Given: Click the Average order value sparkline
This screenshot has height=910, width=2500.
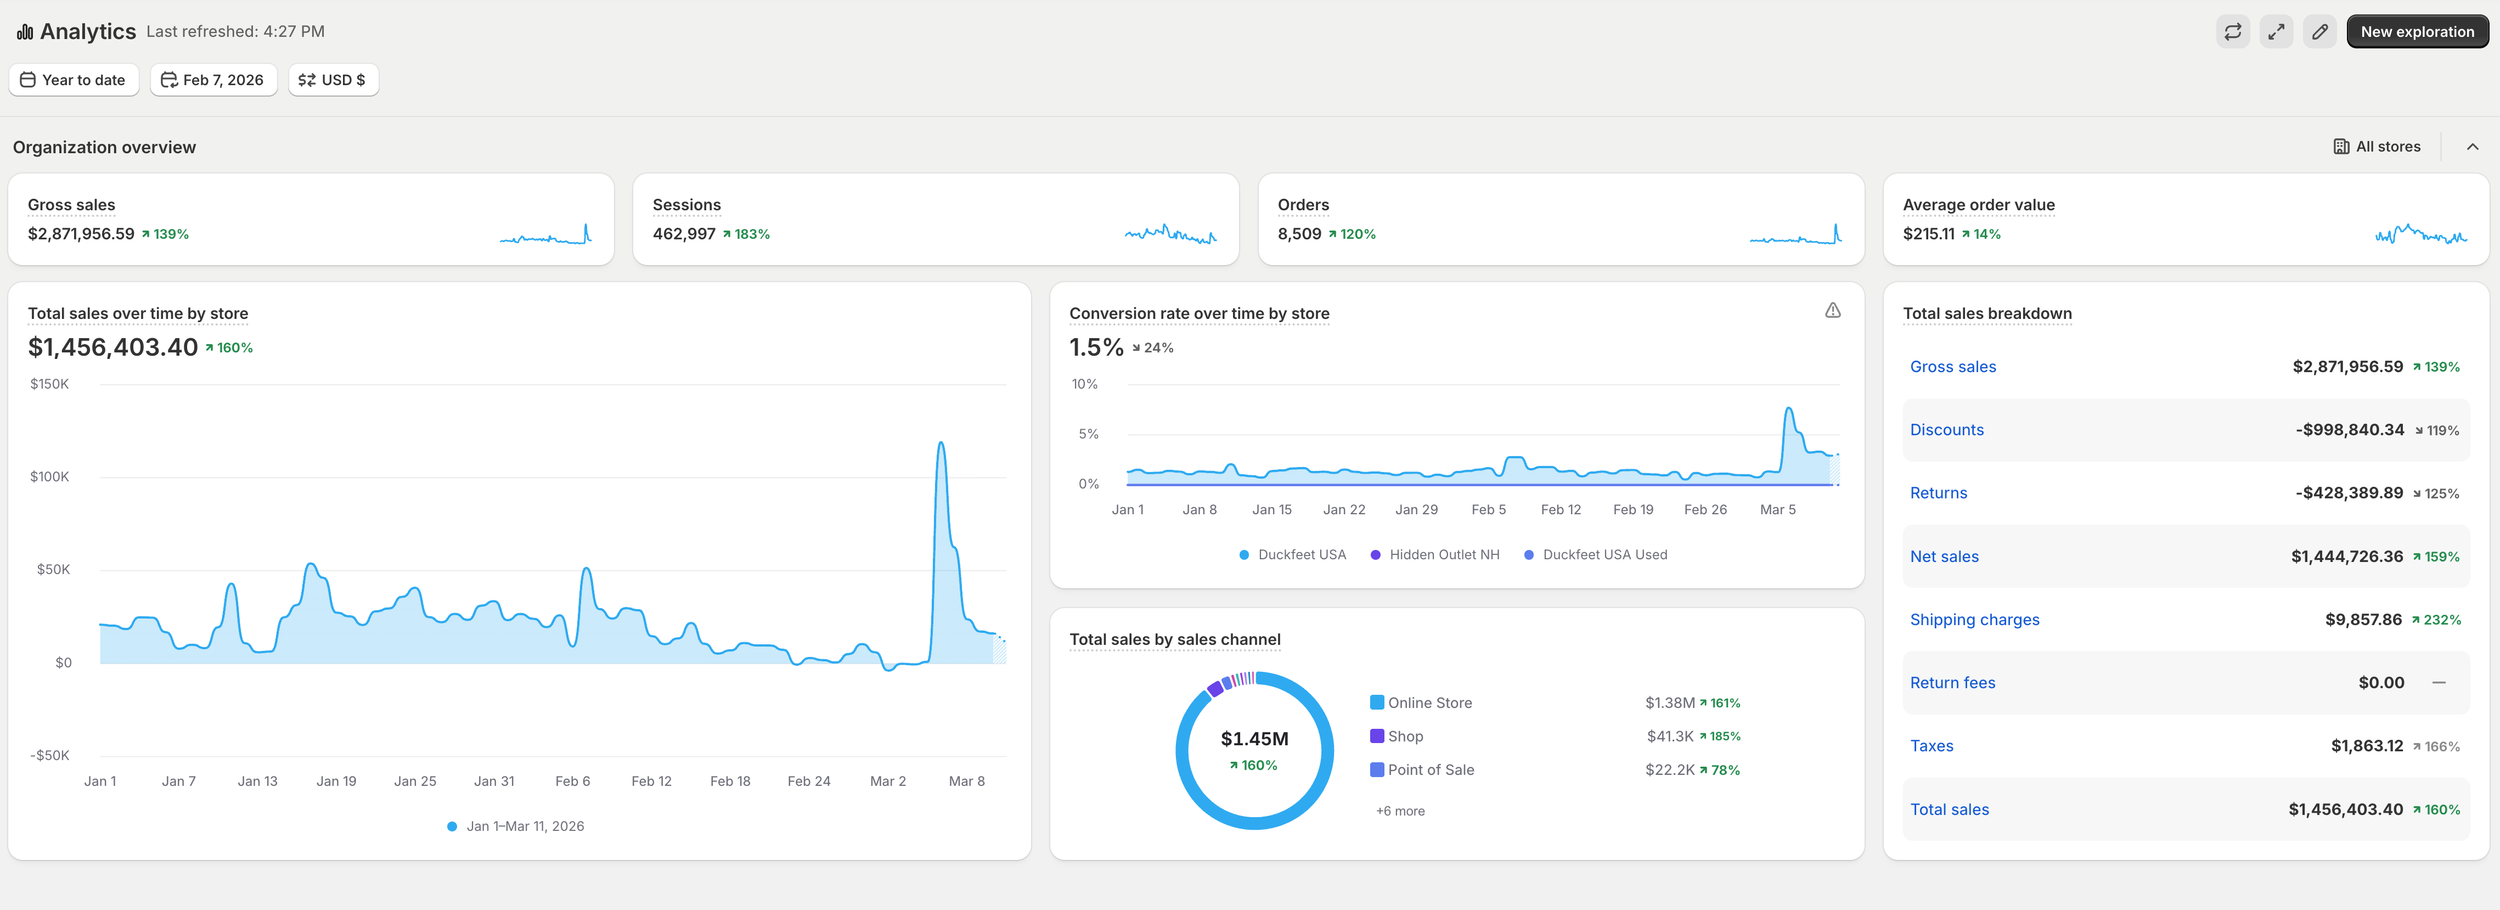Looking at the screenshot, I should coord(2421,234).
